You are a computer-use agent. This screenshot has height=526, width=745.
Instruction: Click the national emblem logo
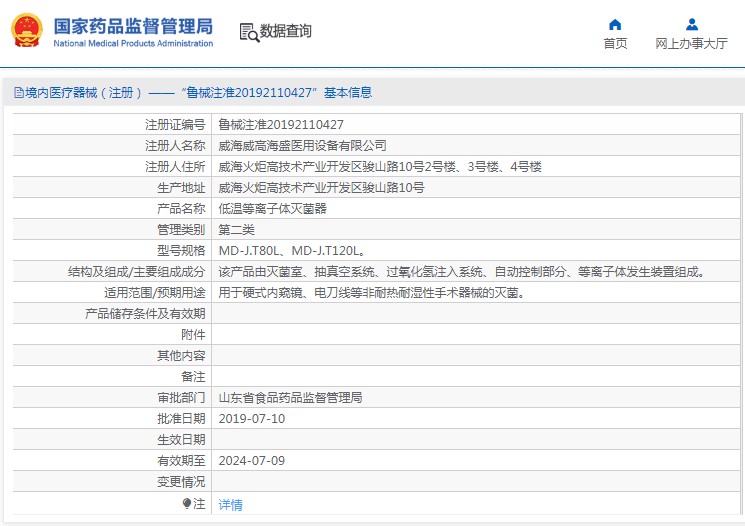27,30
